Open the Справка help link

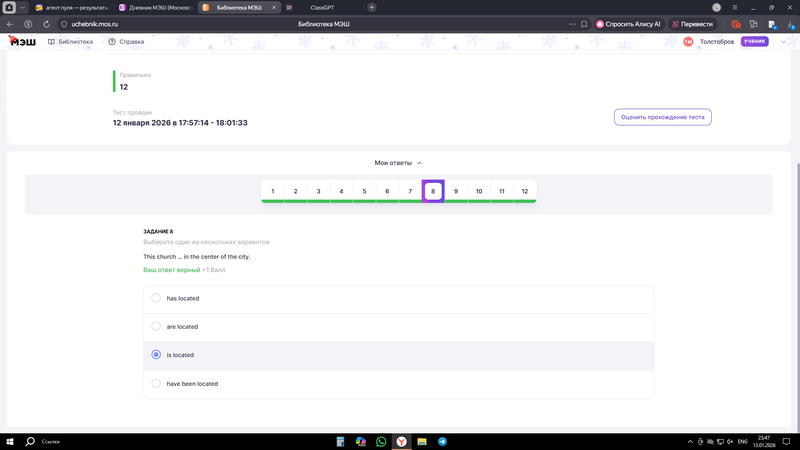(126, 42)
